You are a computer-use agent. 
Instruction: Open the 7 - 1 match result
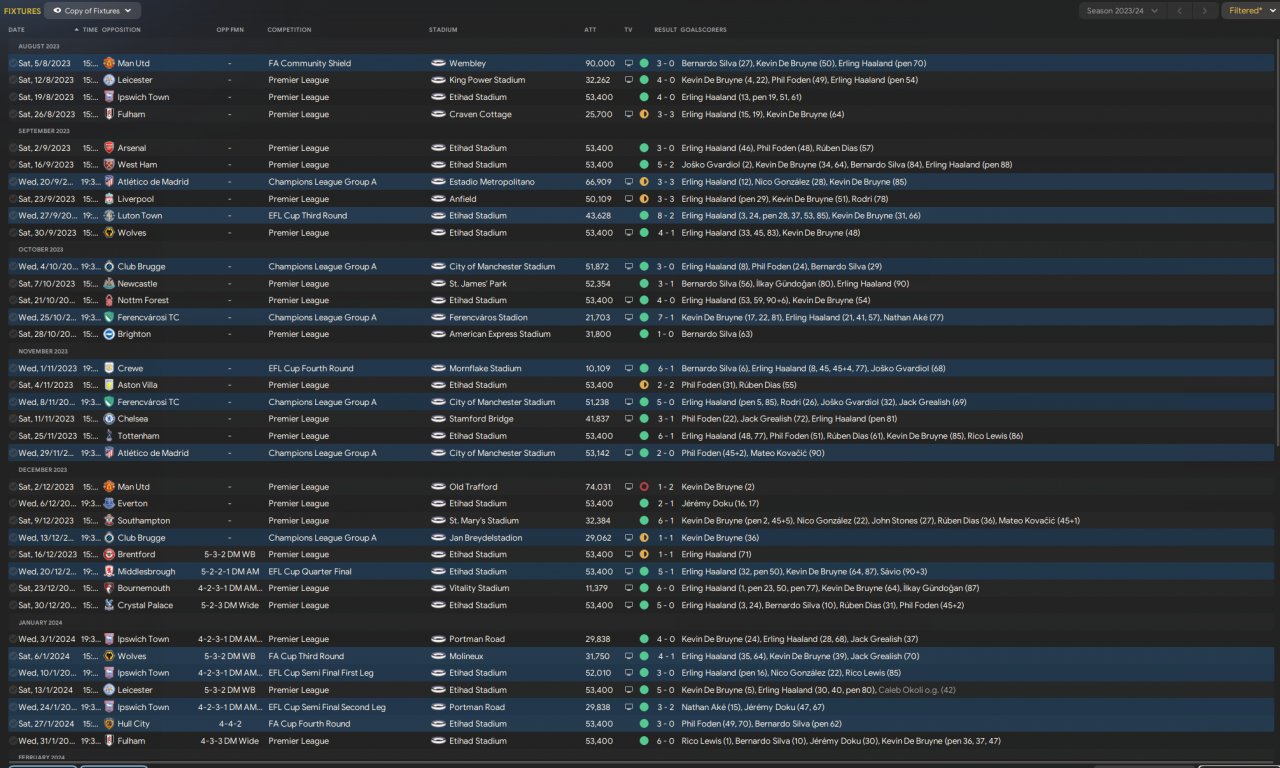tap(665, 318)
